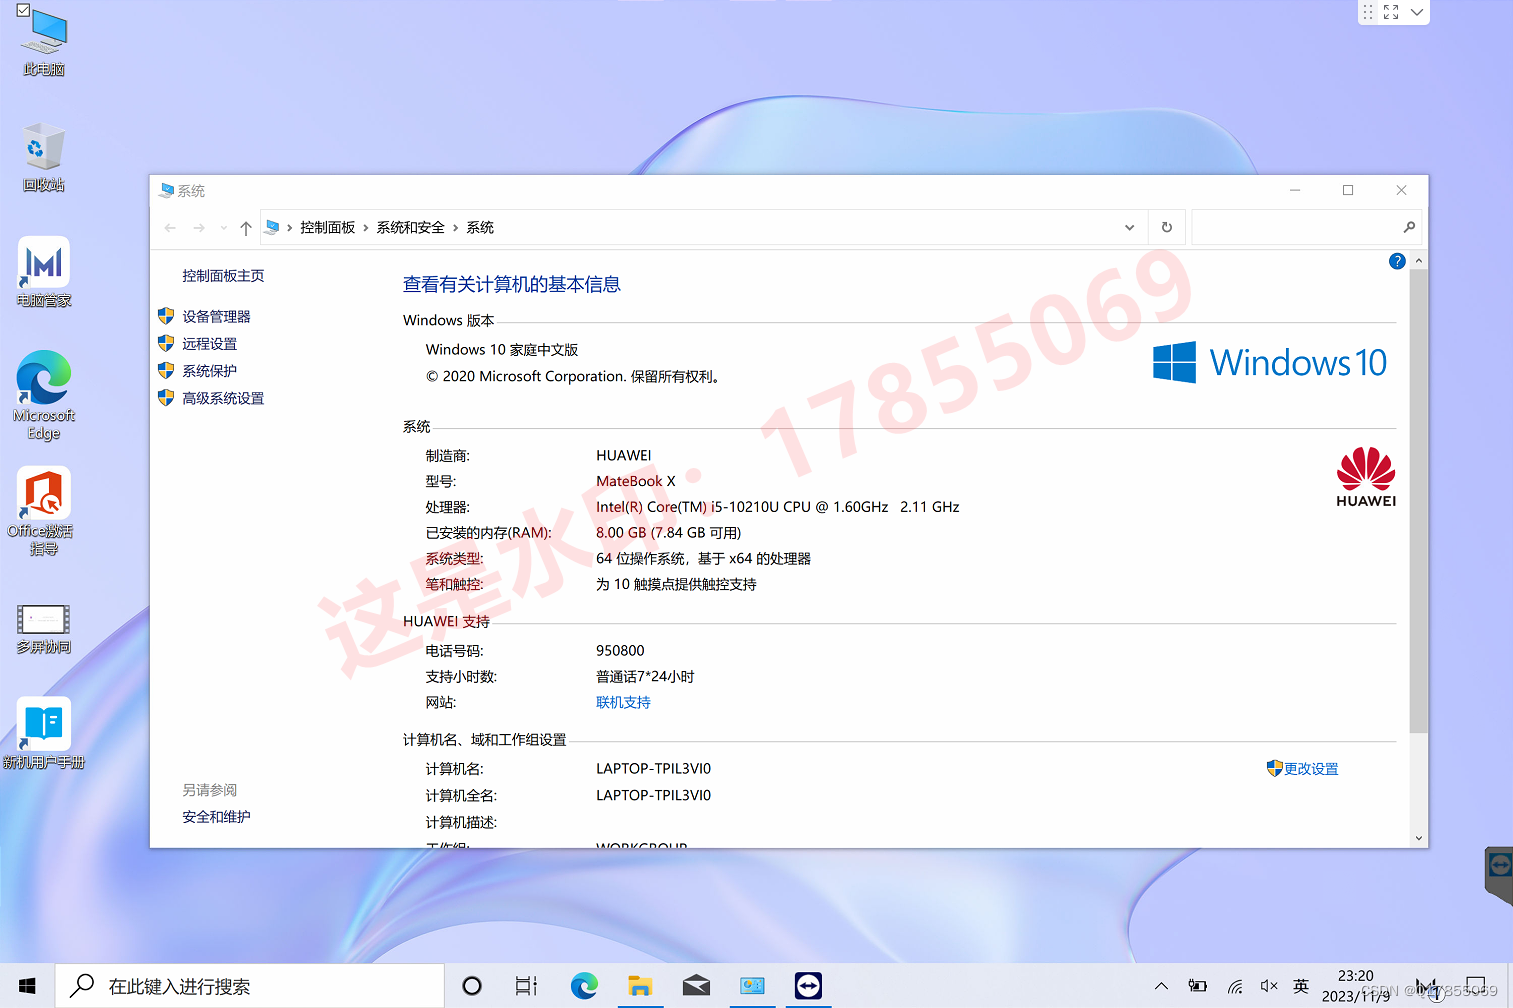Click the taskbar search box
Screen dimensions: 1513x1008
[250, 986]
